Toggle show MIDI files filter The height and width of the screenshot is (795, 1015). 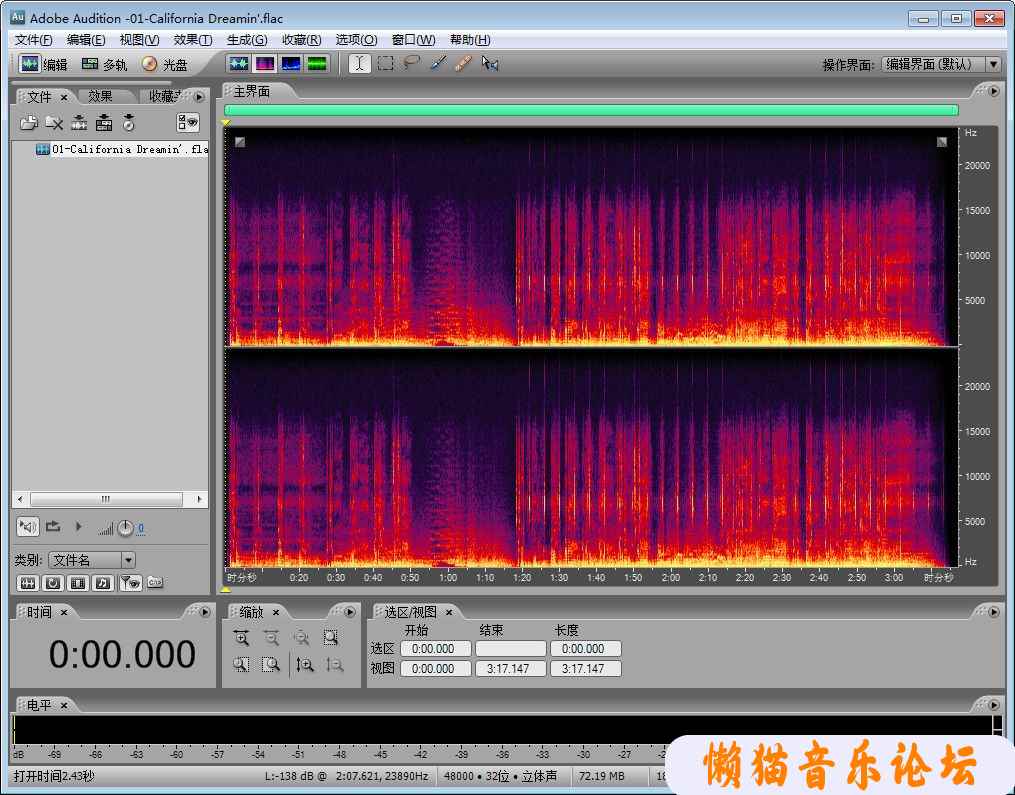point(104,583)
